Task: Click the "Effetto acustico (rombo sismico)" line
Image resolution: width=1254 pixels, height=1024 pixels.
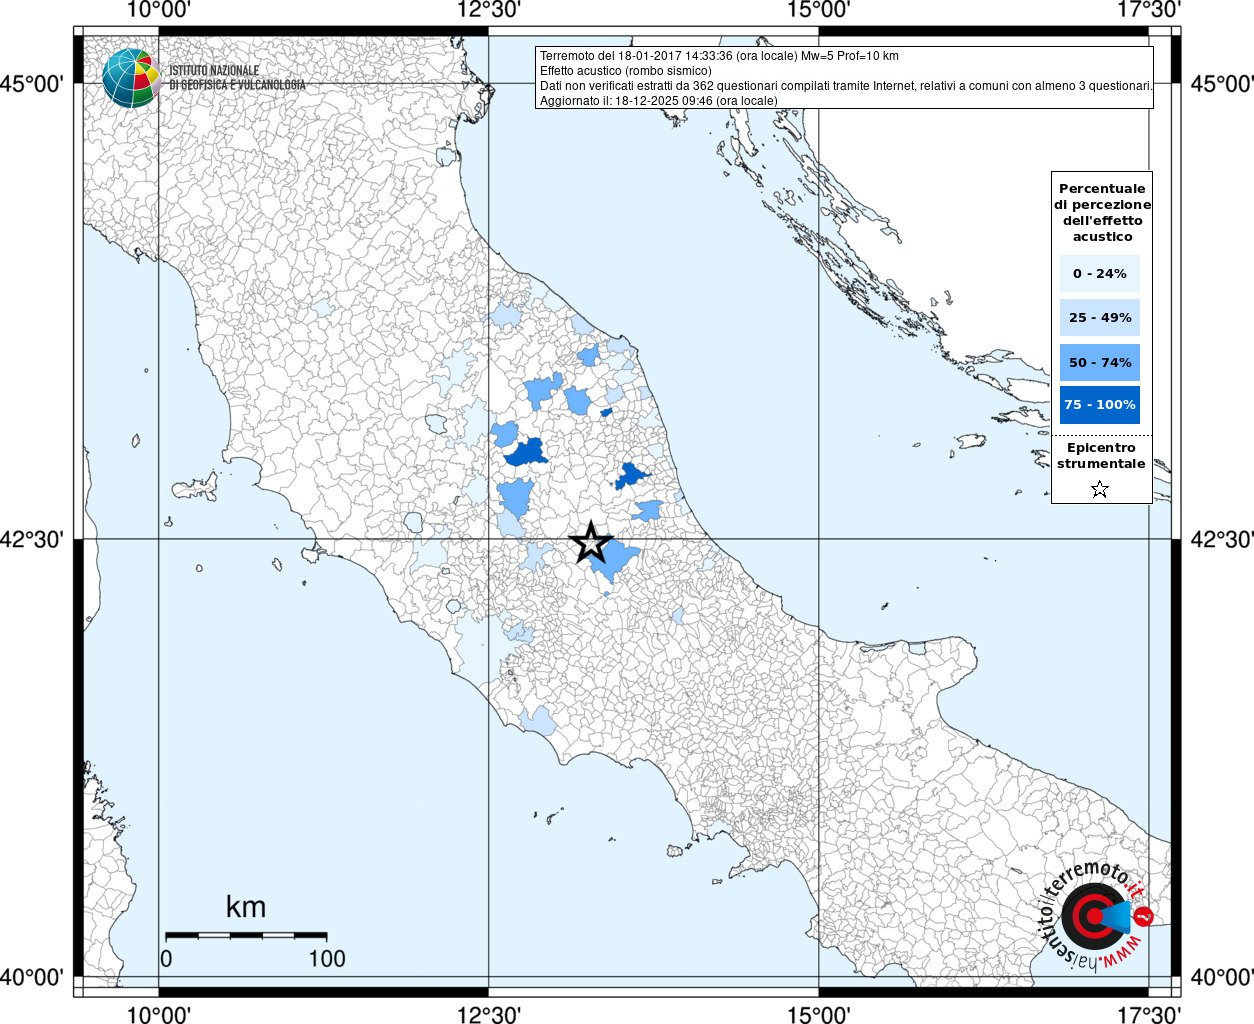Action: pos(626,71)
